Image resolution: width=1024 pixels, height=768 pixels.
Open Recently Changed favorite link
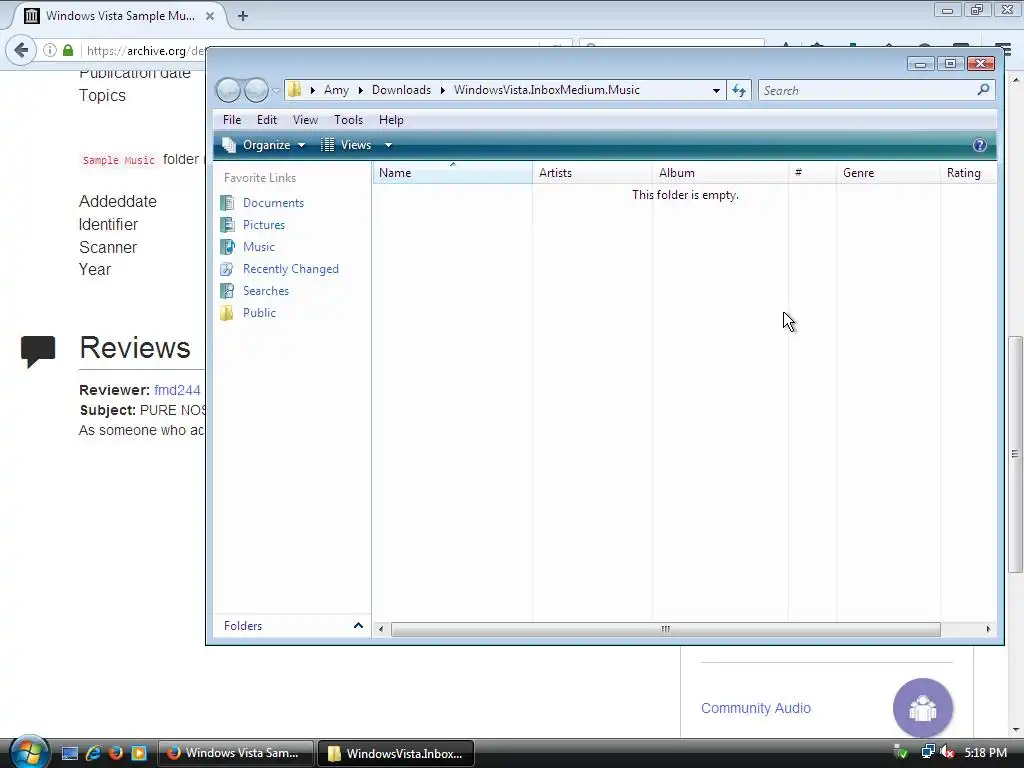pos(291,269)
